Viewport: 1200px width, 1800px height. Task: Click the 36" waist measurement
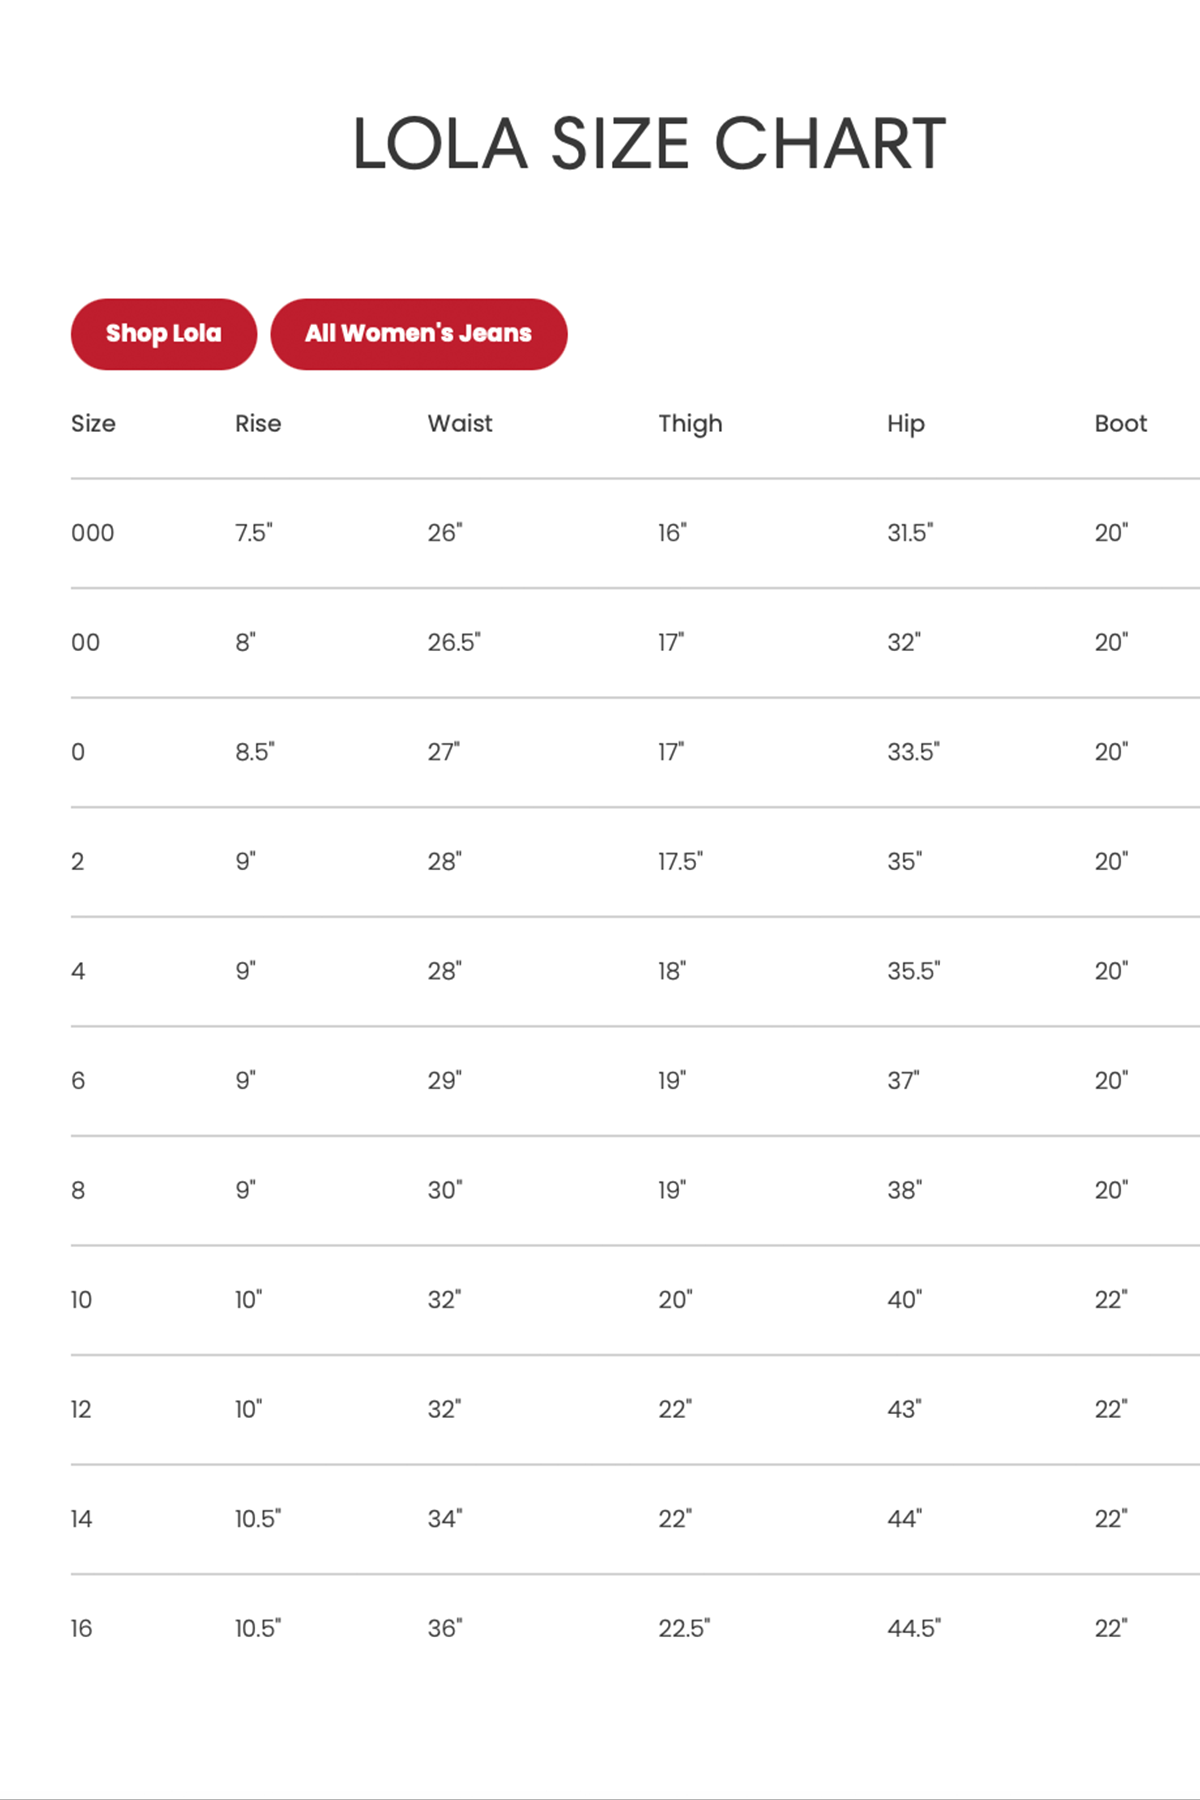pos(445,1629)
